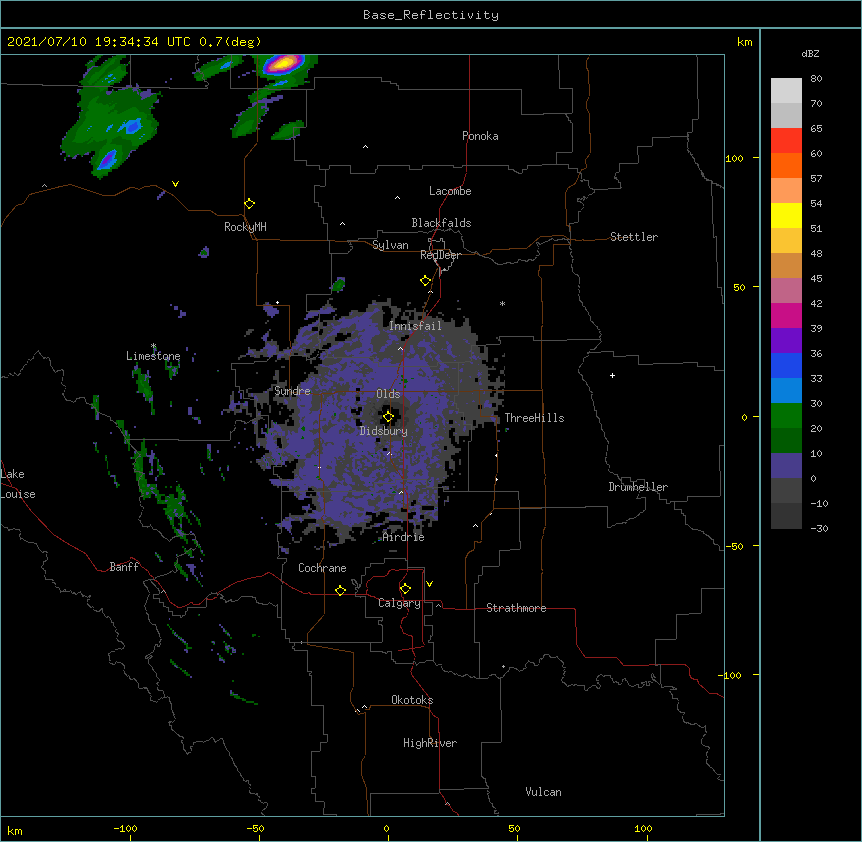Image resolution: width=862 pixels, height=842 pixels.
Task: Click the 80 value on dBZ legend
Action: point(816,79)
